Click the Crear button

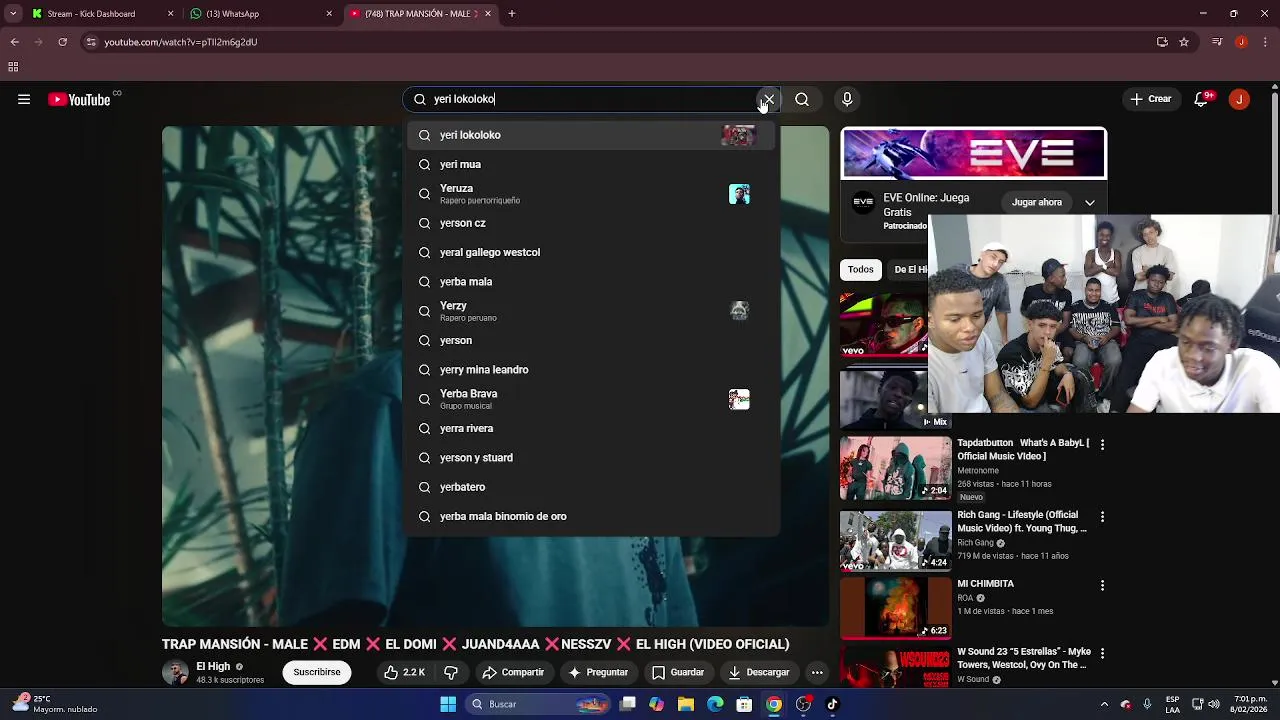[1150, 99]
